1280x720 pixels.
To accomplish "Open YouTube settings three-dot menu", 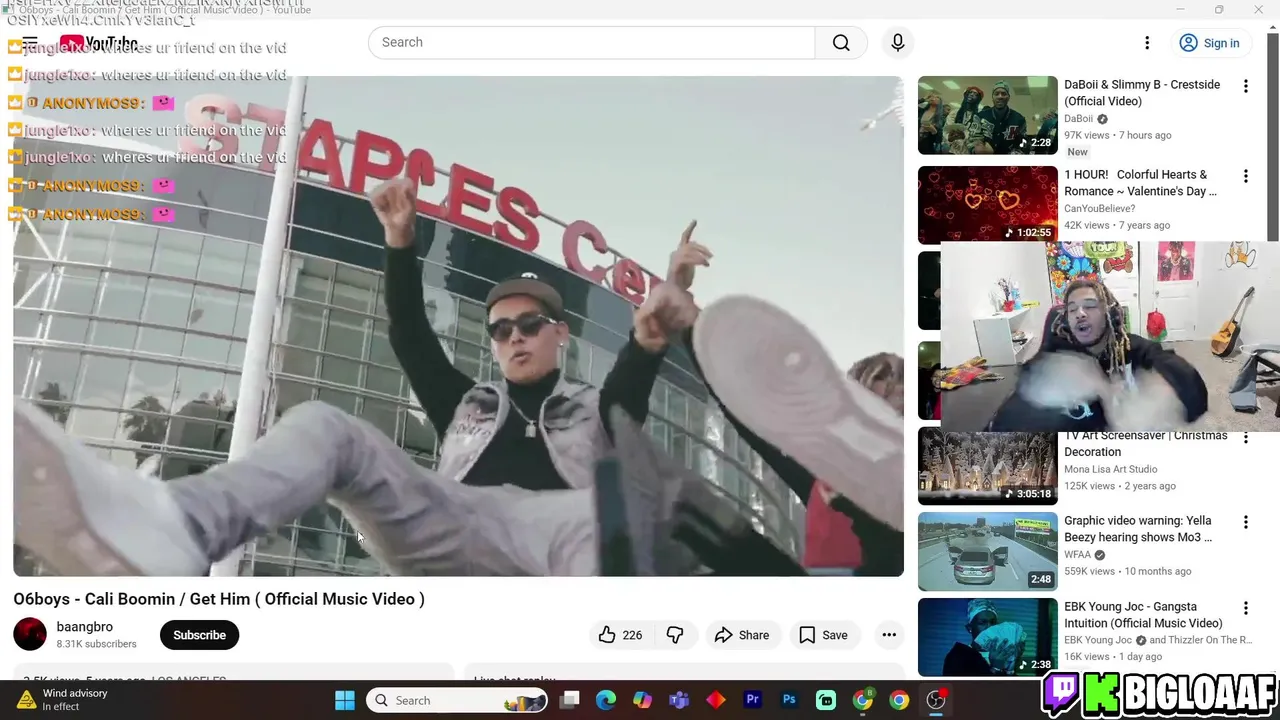I will click(1147, 43).
